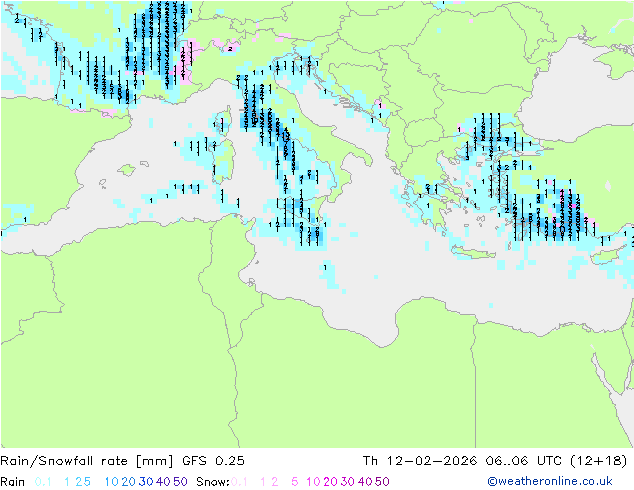Pick the Snow 5 legend color value
The image size is (634, 490).
point(295,482)
